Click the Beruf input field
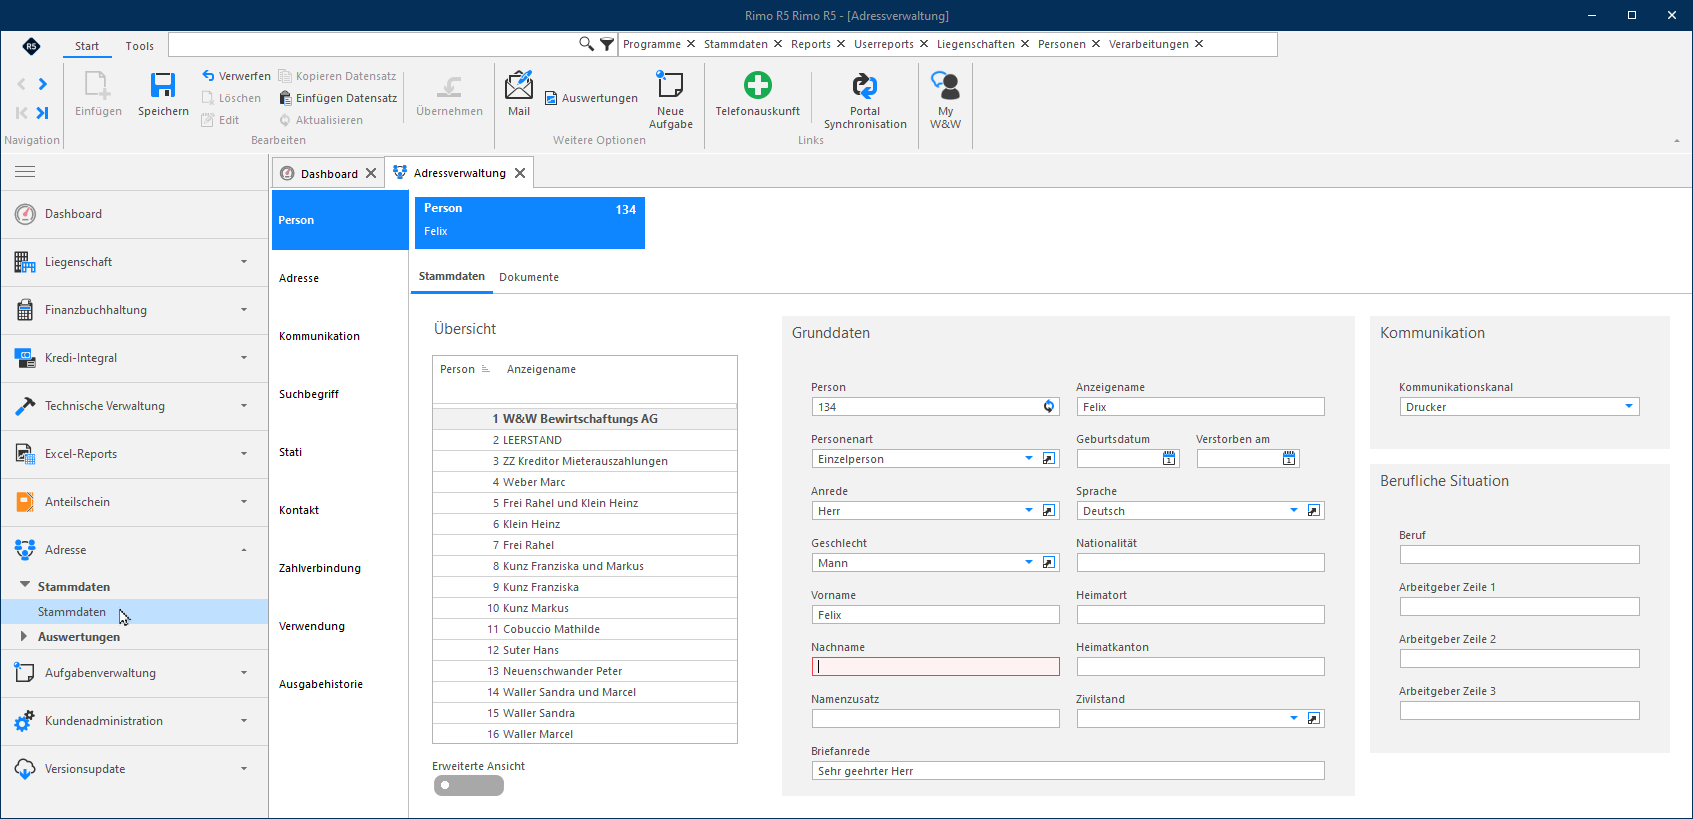This screenshot has height=819, width=1693. [x=1519, y=555]
